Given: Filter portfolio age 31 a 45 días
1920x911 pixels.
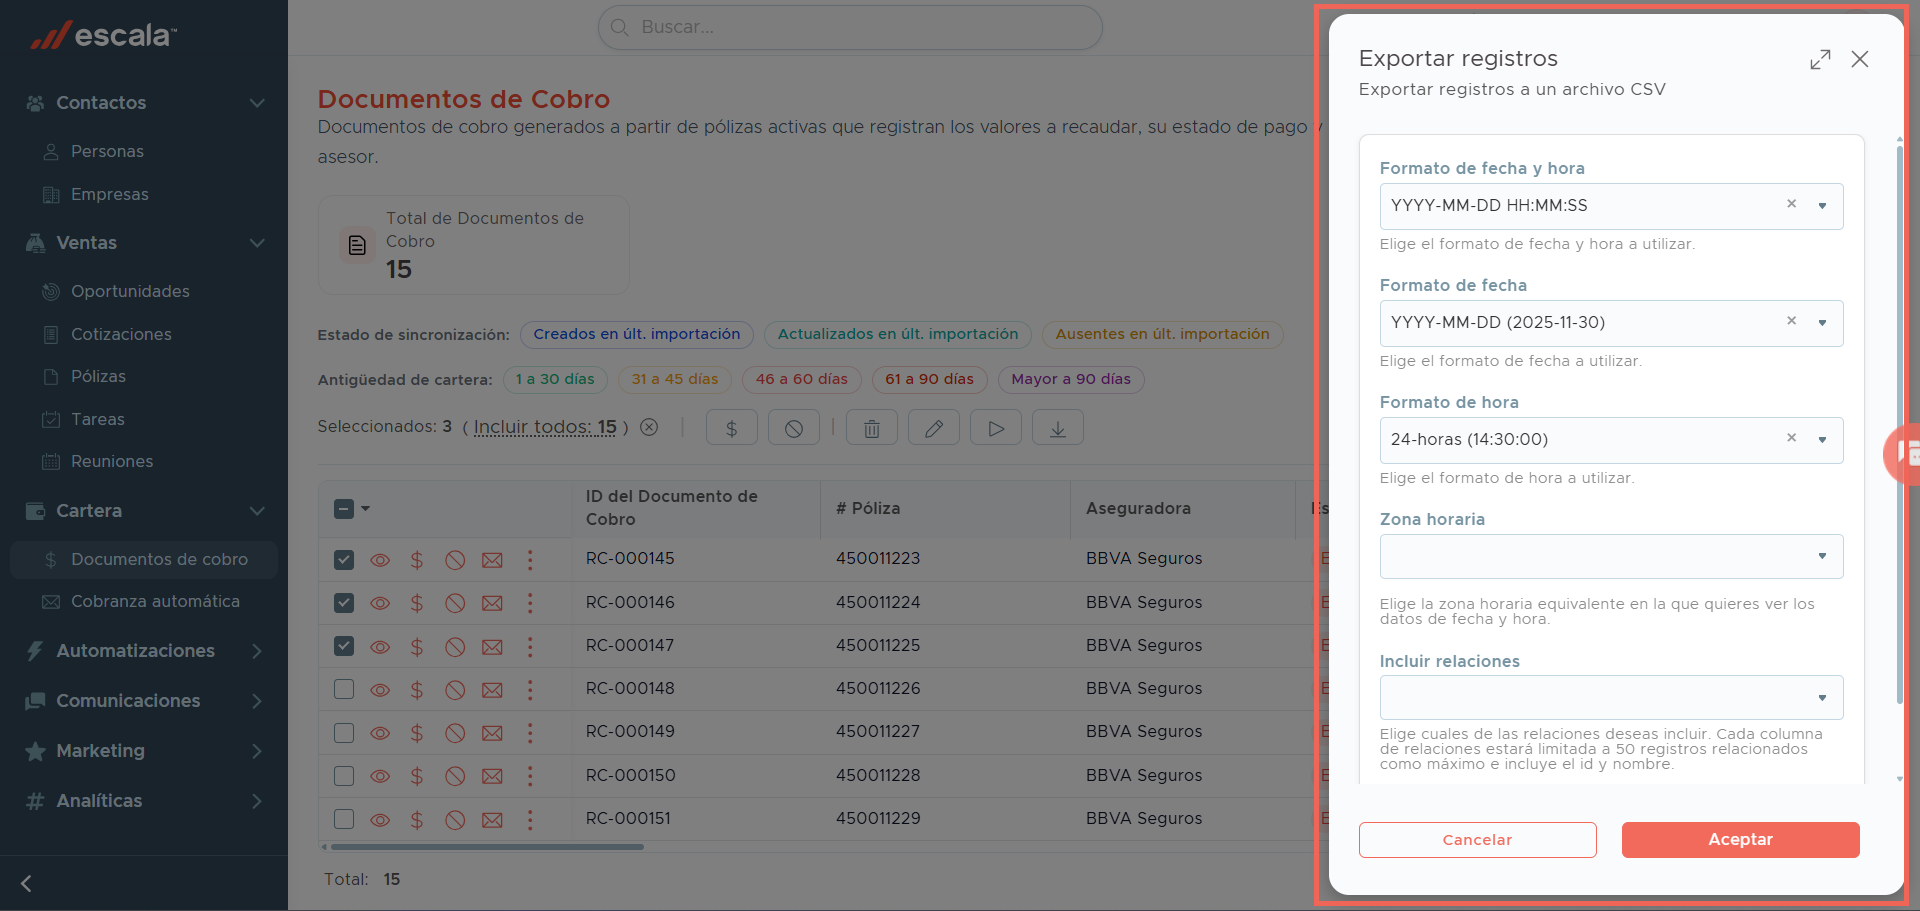Looking at the screenshot, I should tap(675, 379).
